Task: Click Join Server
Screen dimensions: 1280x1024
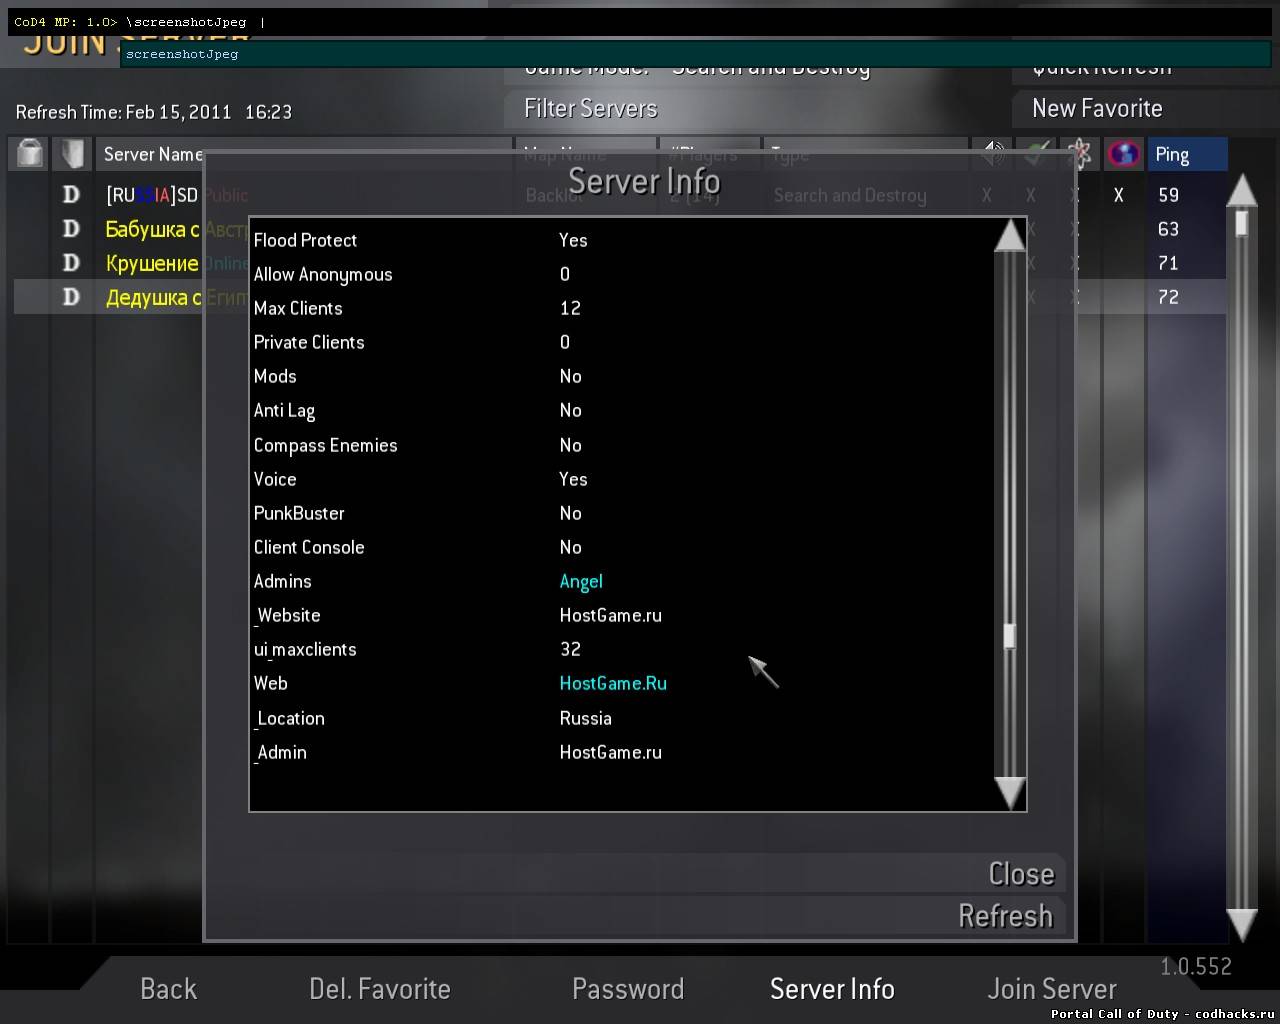Action: 1052,989
